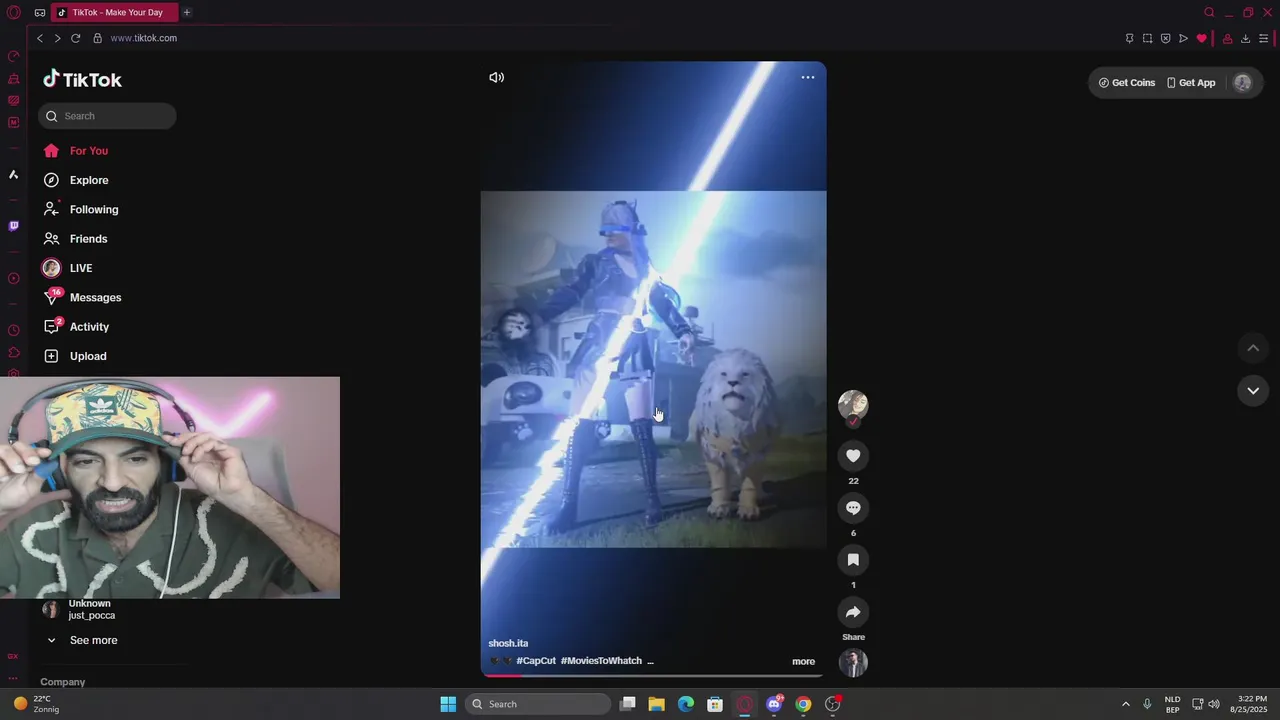Viewport: 1280px width, 720px height.
Task: Show hidden system tray icons
Action: pyautogui.click(x=1125, y=704)
